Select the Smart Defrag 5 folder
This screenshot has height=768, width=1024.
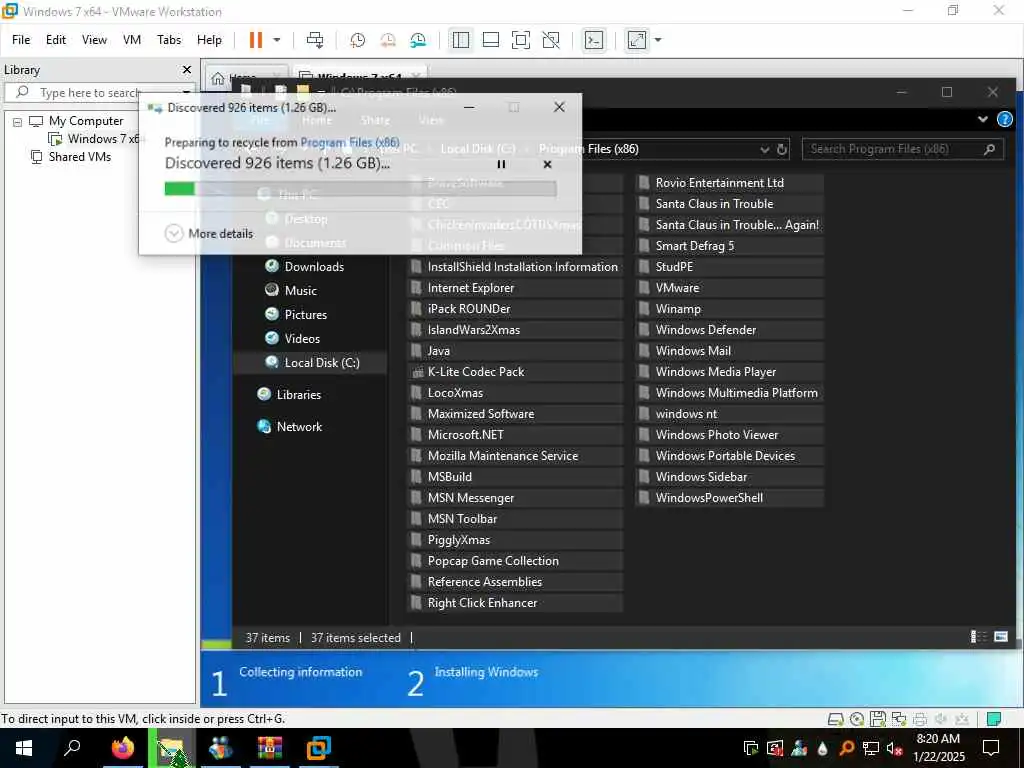click(x=729, y=246)
